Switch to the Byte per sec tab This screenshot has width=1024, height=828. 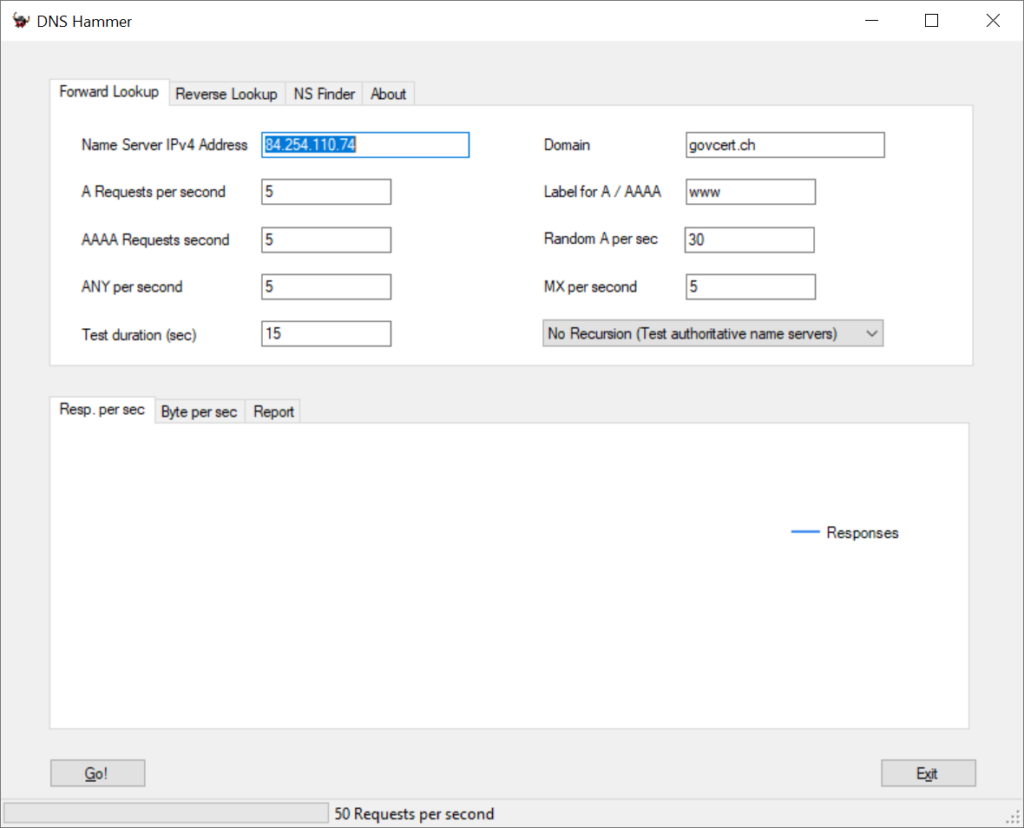(199, 411)
